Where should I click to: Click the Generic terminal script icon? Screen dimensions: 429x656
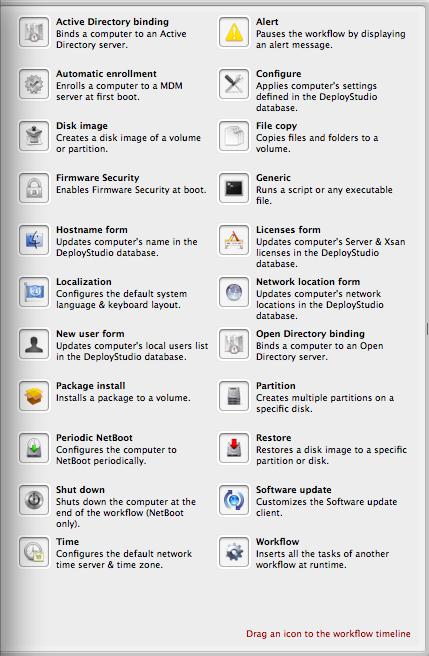(234, 188)
